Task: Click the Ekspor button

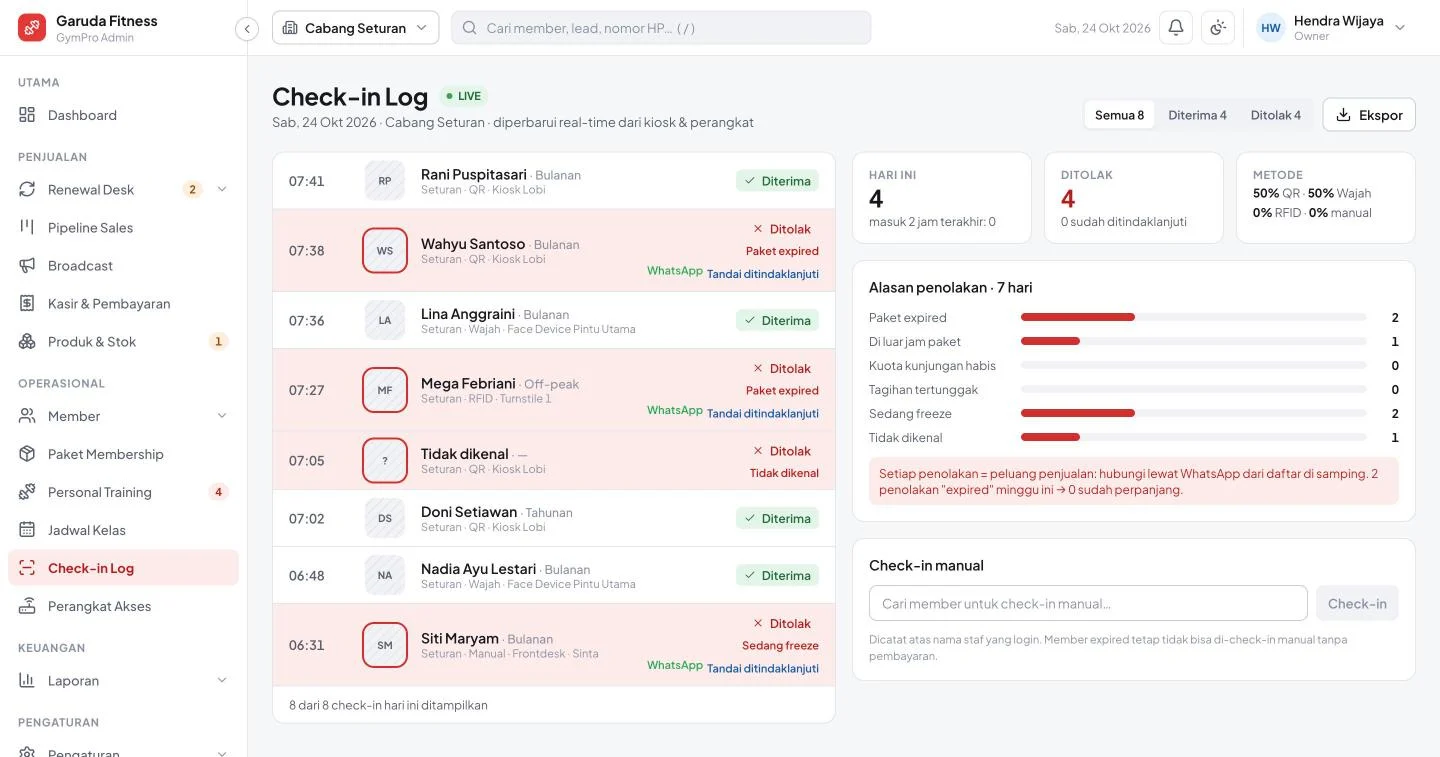Action: [1369, 115]
